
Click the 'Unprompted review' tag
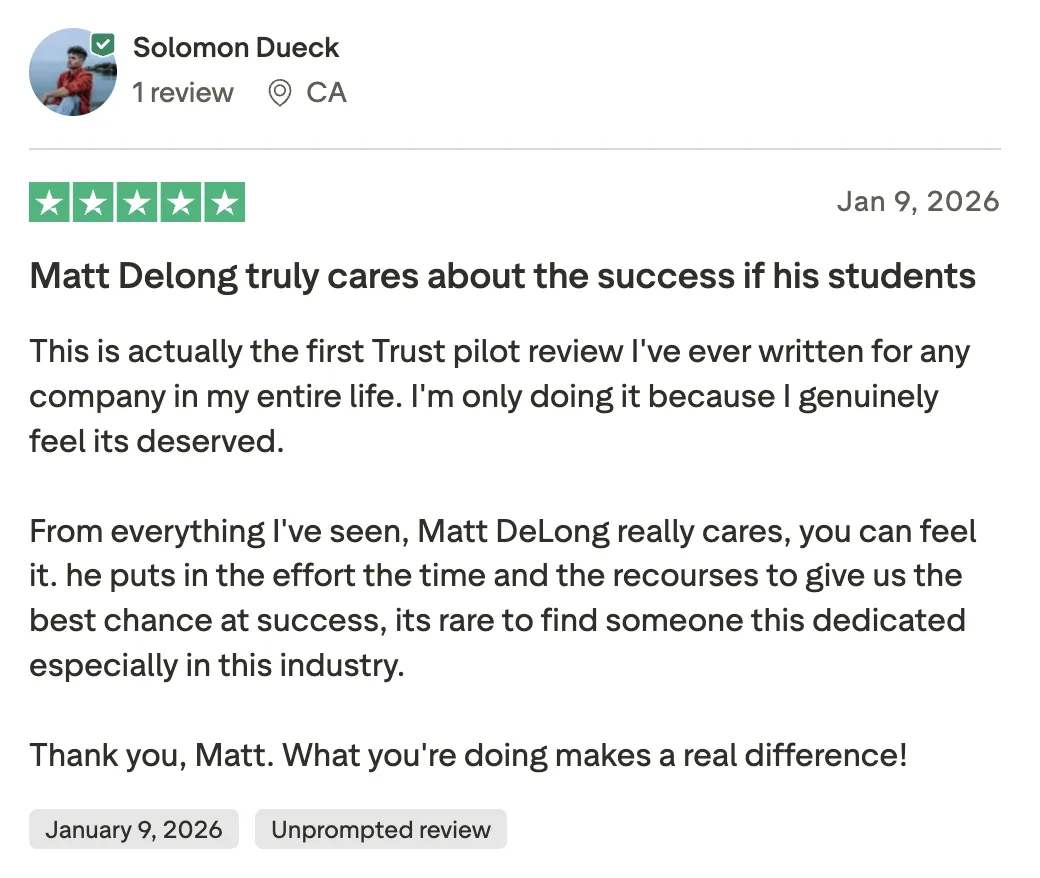(381, 830)
